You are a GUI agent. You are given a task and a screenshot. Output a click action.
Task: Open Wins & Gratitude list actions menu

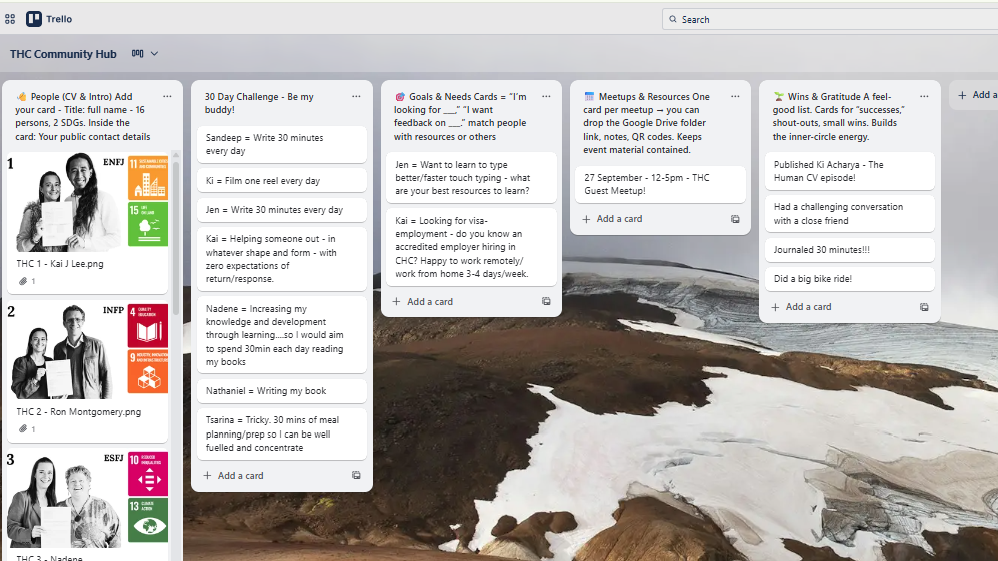pyautogui.click(x=924, y=97)
